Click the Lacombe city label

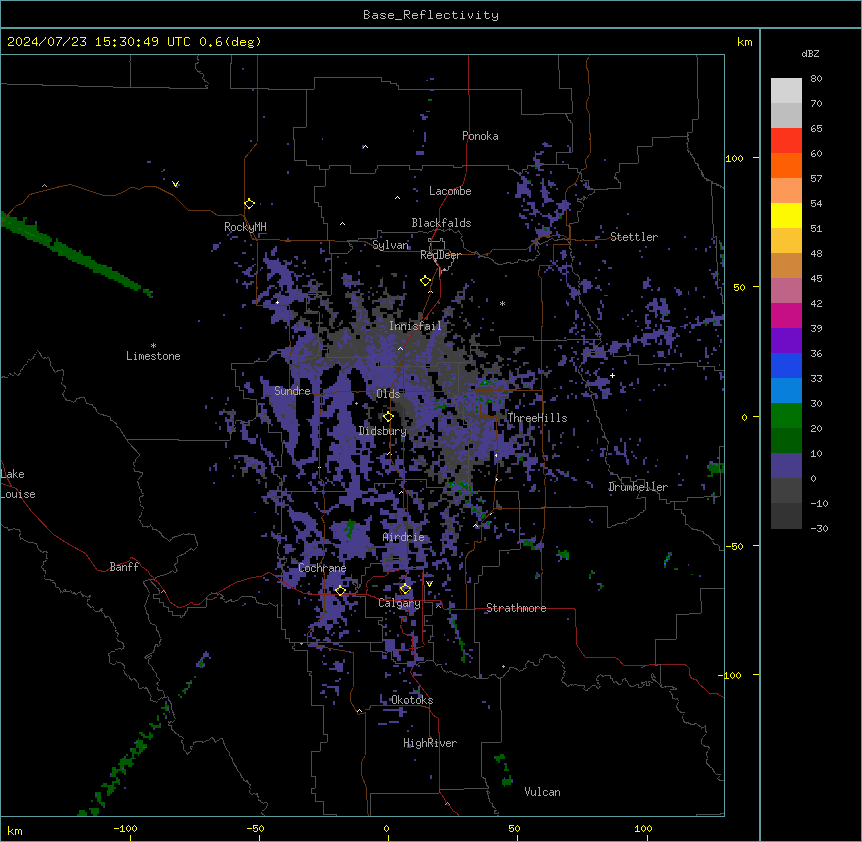[450, 191]
